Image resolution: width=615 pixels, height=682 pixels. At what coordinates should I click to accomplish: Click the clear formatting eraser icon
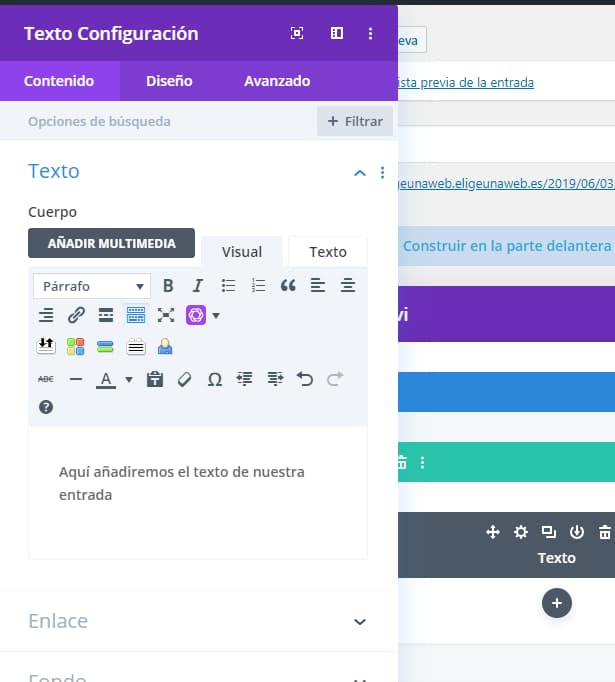(184, 380)
